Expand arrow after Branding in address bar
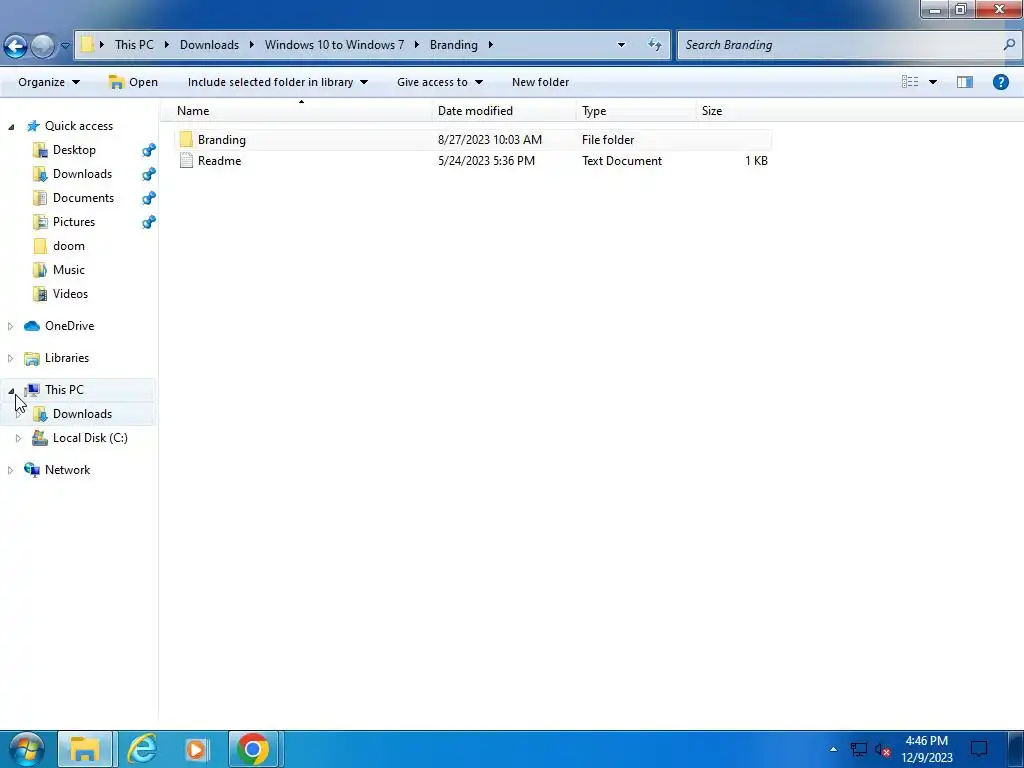 click(x=490, y=44)
